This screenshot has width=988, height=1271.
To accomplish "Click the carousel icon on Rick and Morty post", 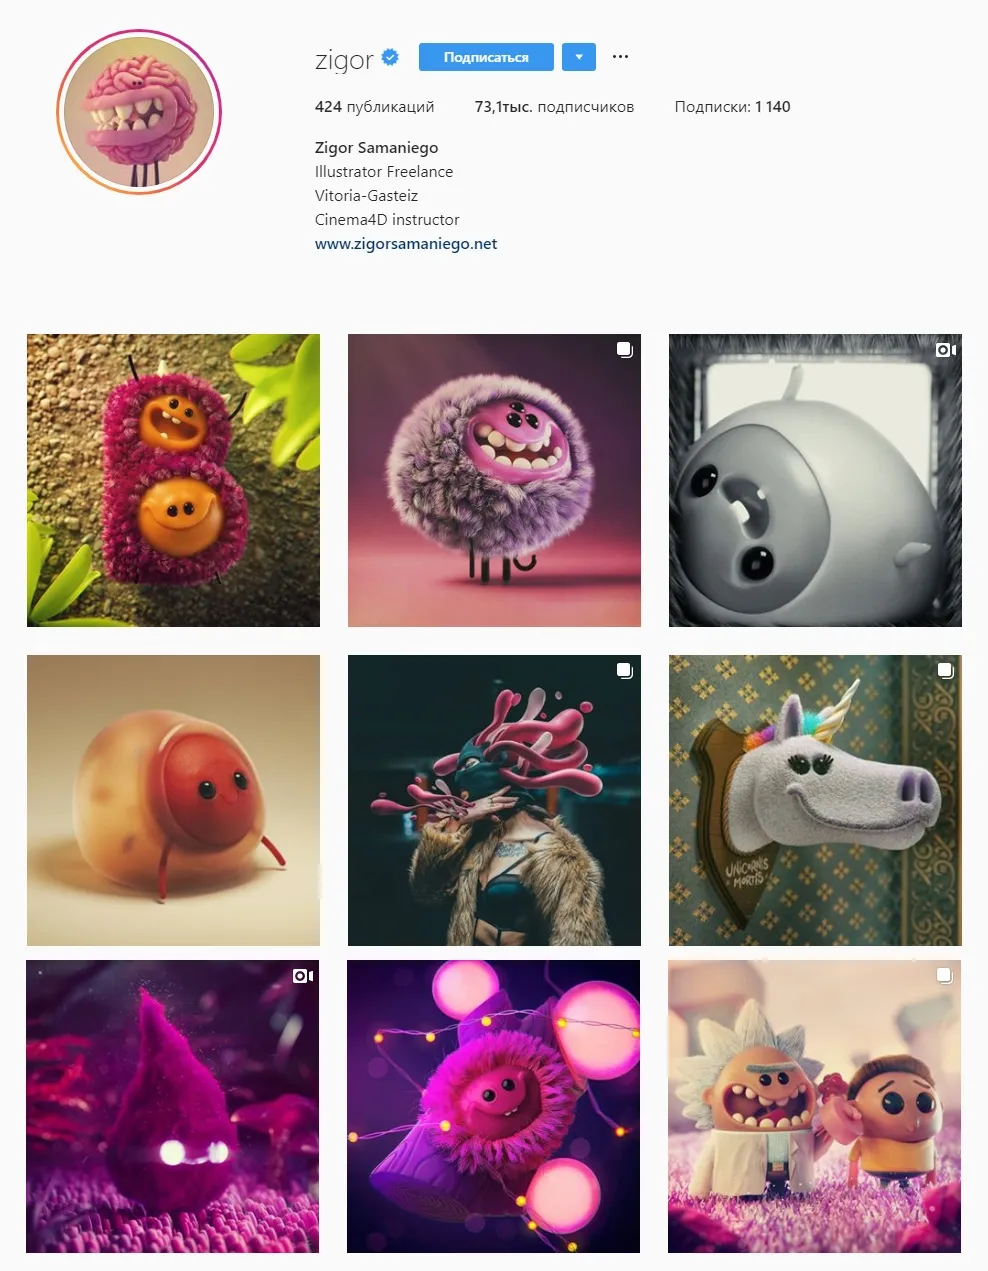I will (944, 976).
